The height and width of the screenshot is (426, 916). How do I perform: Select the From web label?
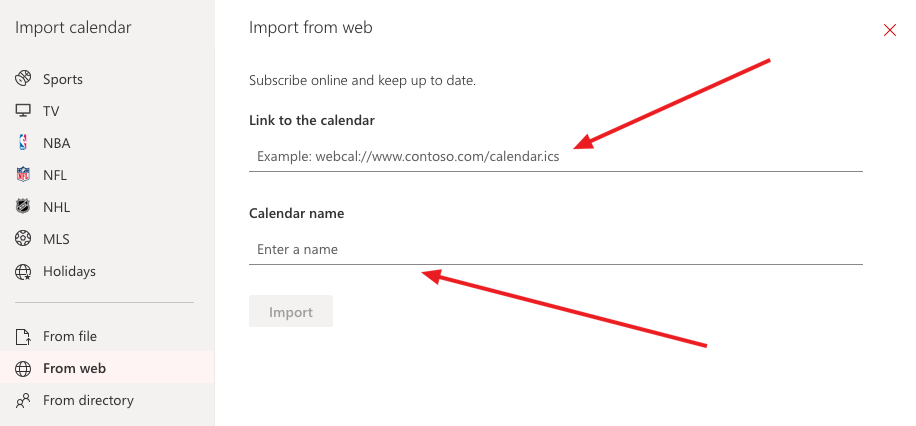tap(74, 369)
